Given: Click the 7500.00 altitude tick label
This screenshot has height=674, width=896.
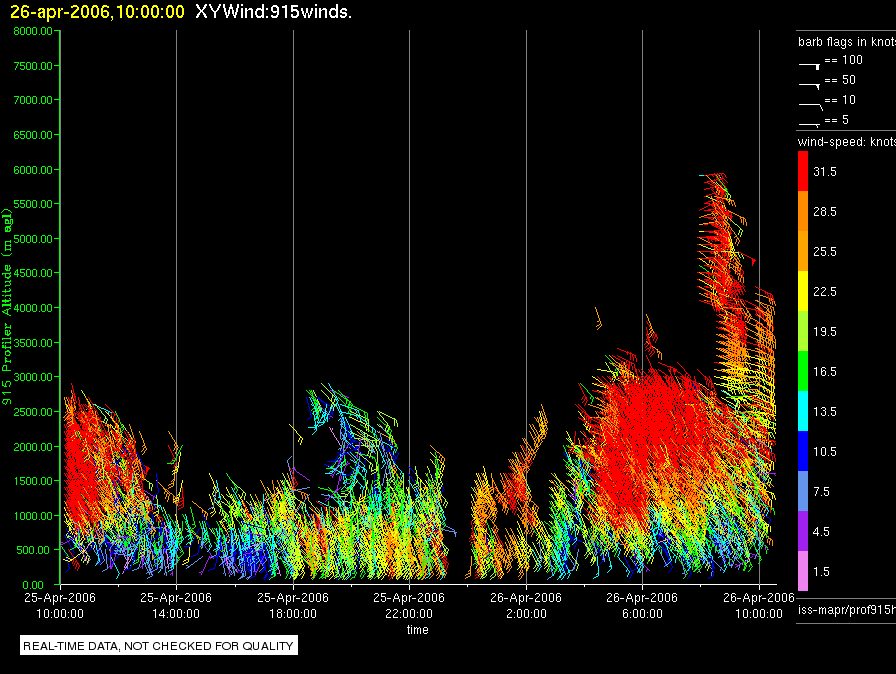Looking at the screenshot, I should point(33,66).
